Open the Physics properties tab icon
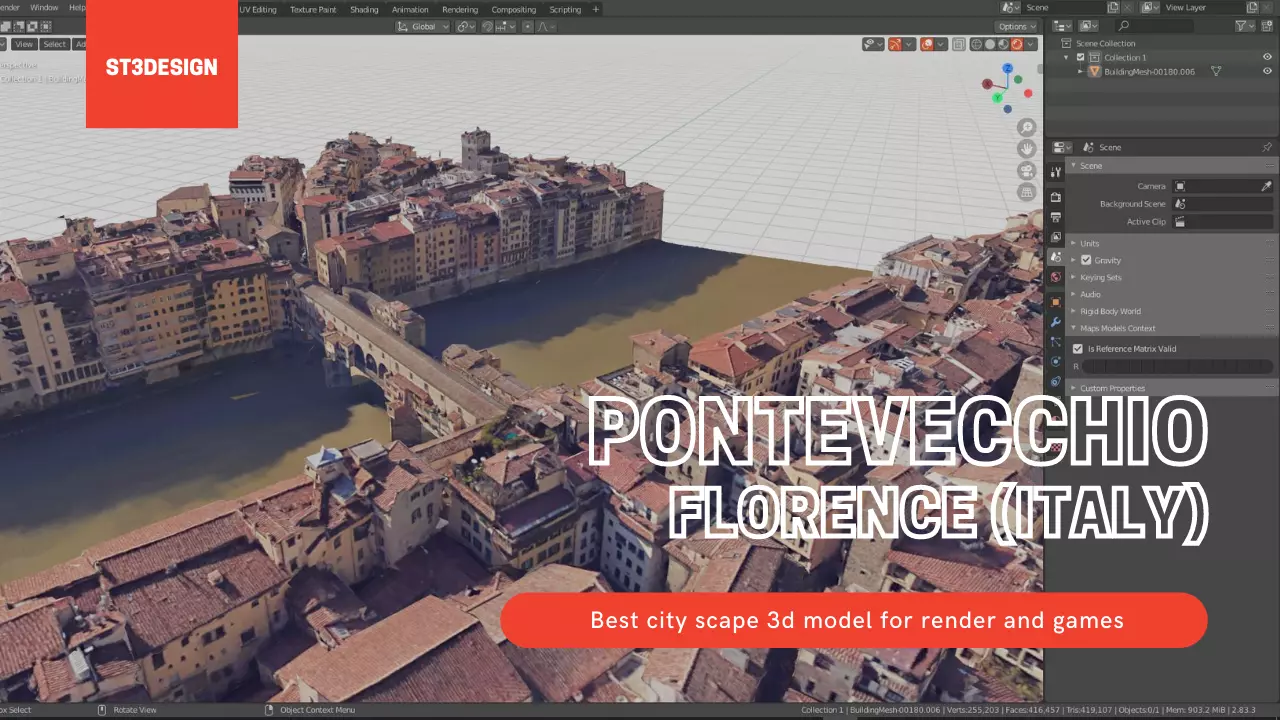This screenshot has width=1280, height=720. point(1055,361)
